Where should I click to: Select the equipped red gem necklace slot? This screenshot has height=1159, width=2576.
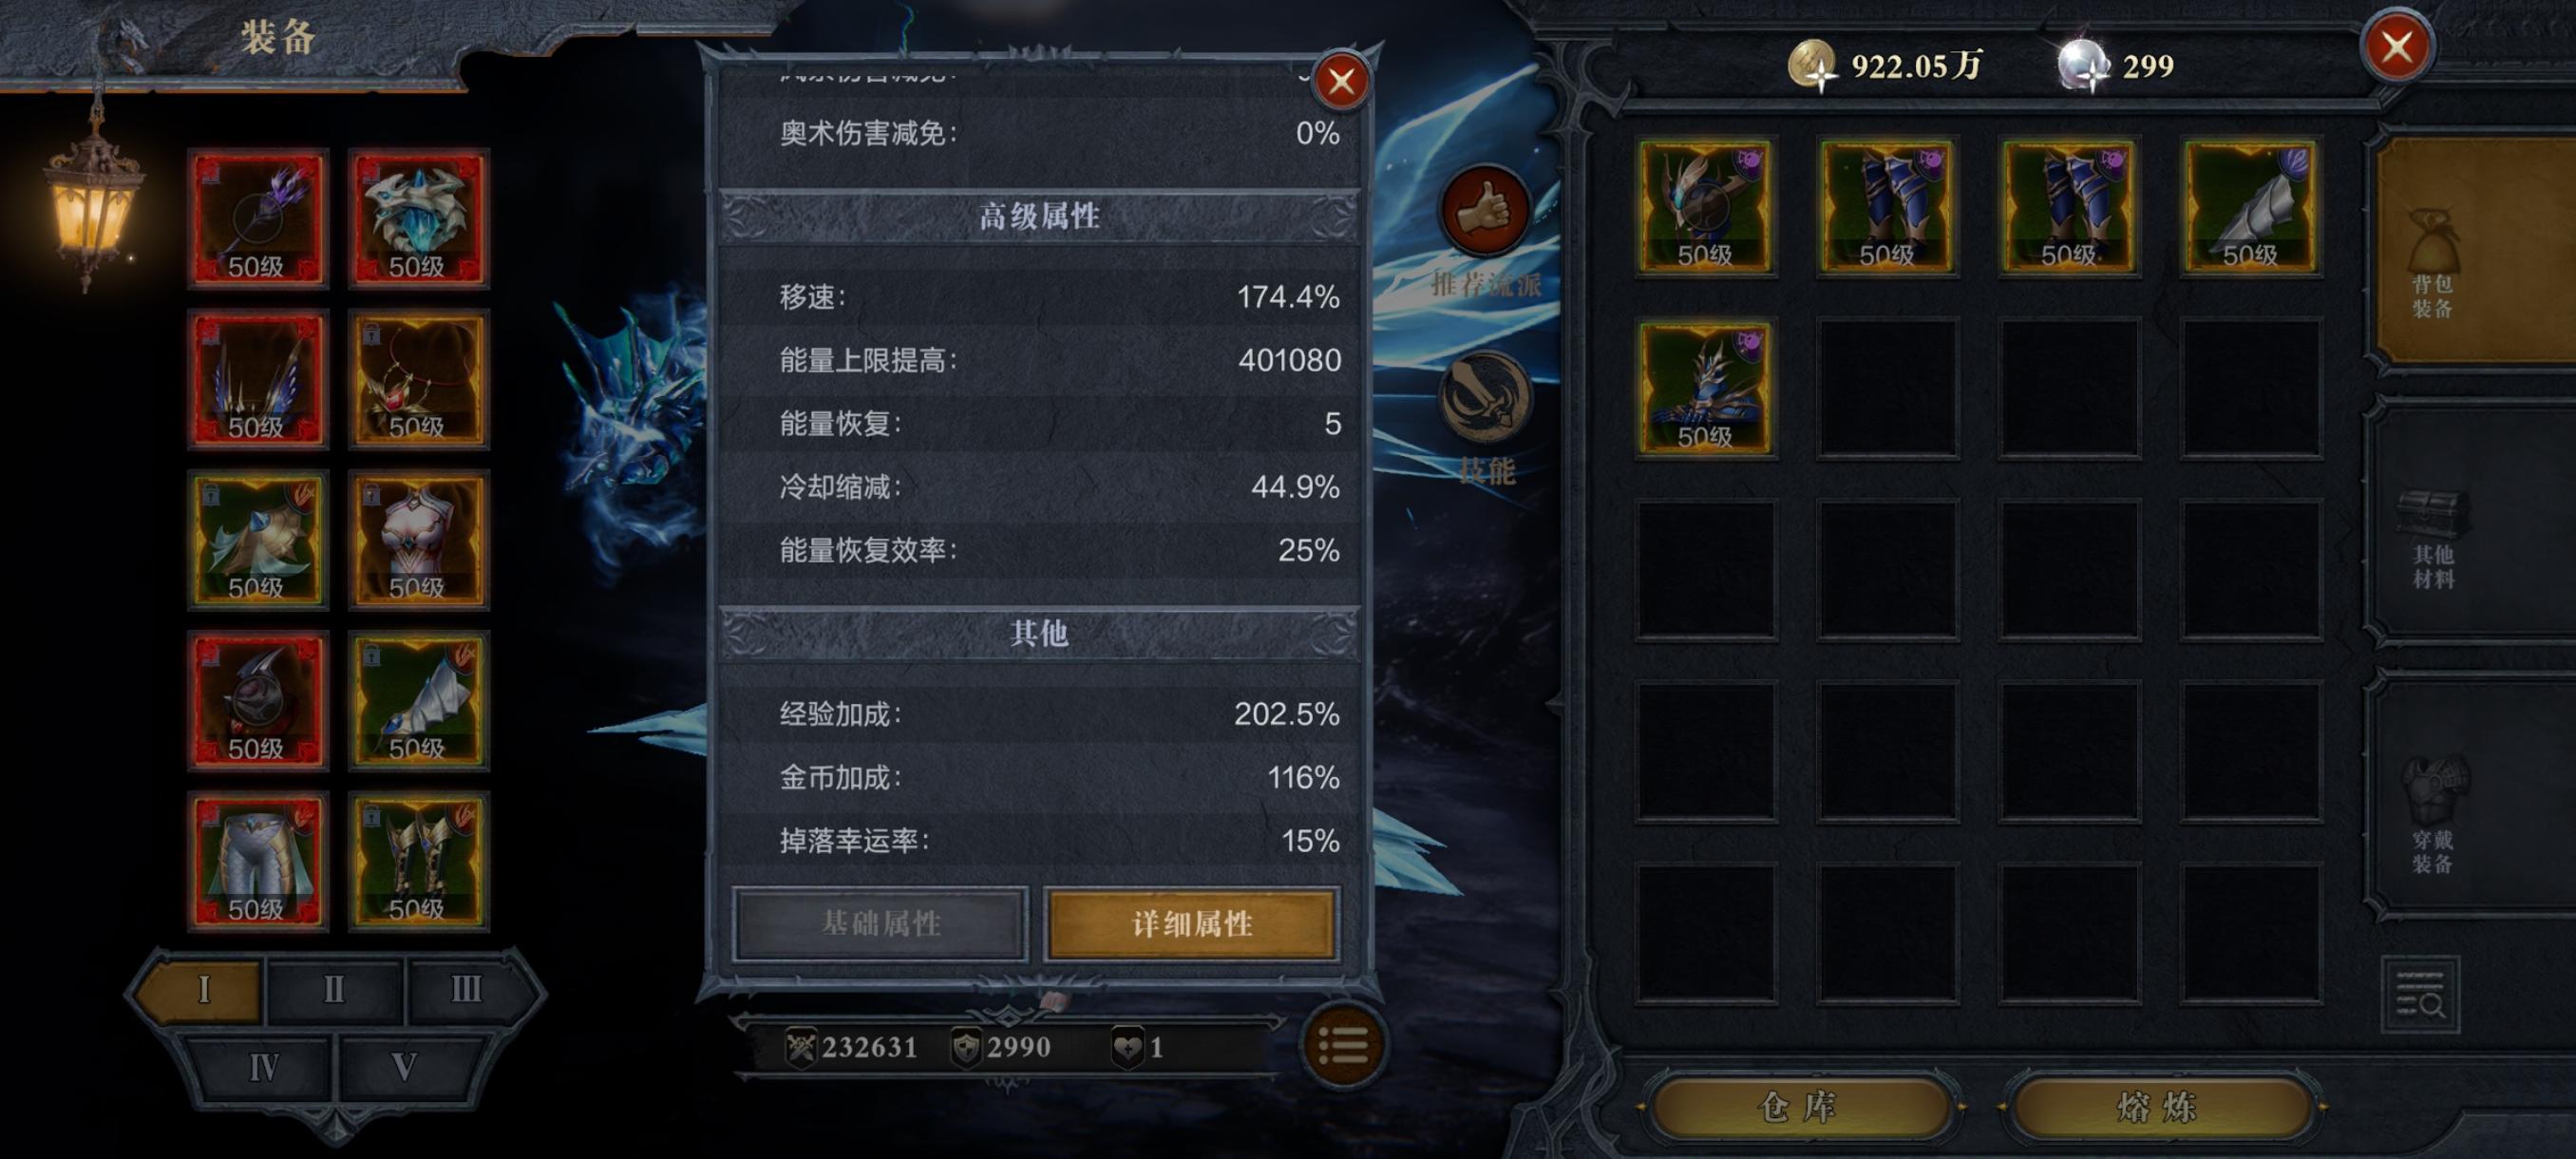coord(418,379)
